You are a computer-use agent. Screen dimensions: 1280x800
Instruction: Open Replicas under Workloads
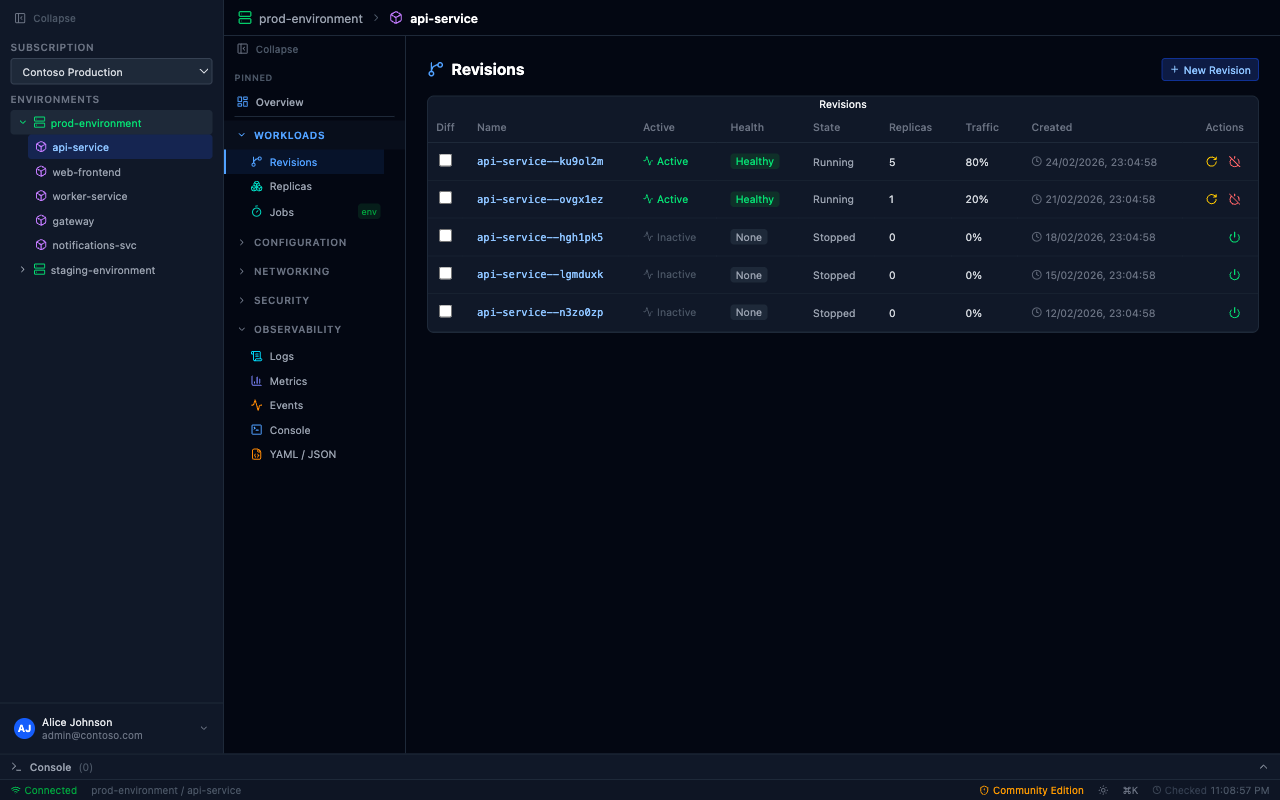(292, 186)
